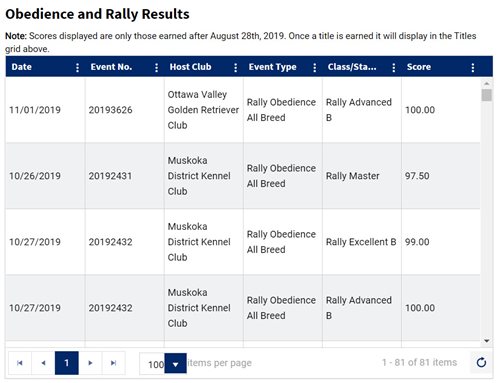The height and width of the screenshot is (383, 500).
Task: Go to the last page of results
Action: point(113,363)
